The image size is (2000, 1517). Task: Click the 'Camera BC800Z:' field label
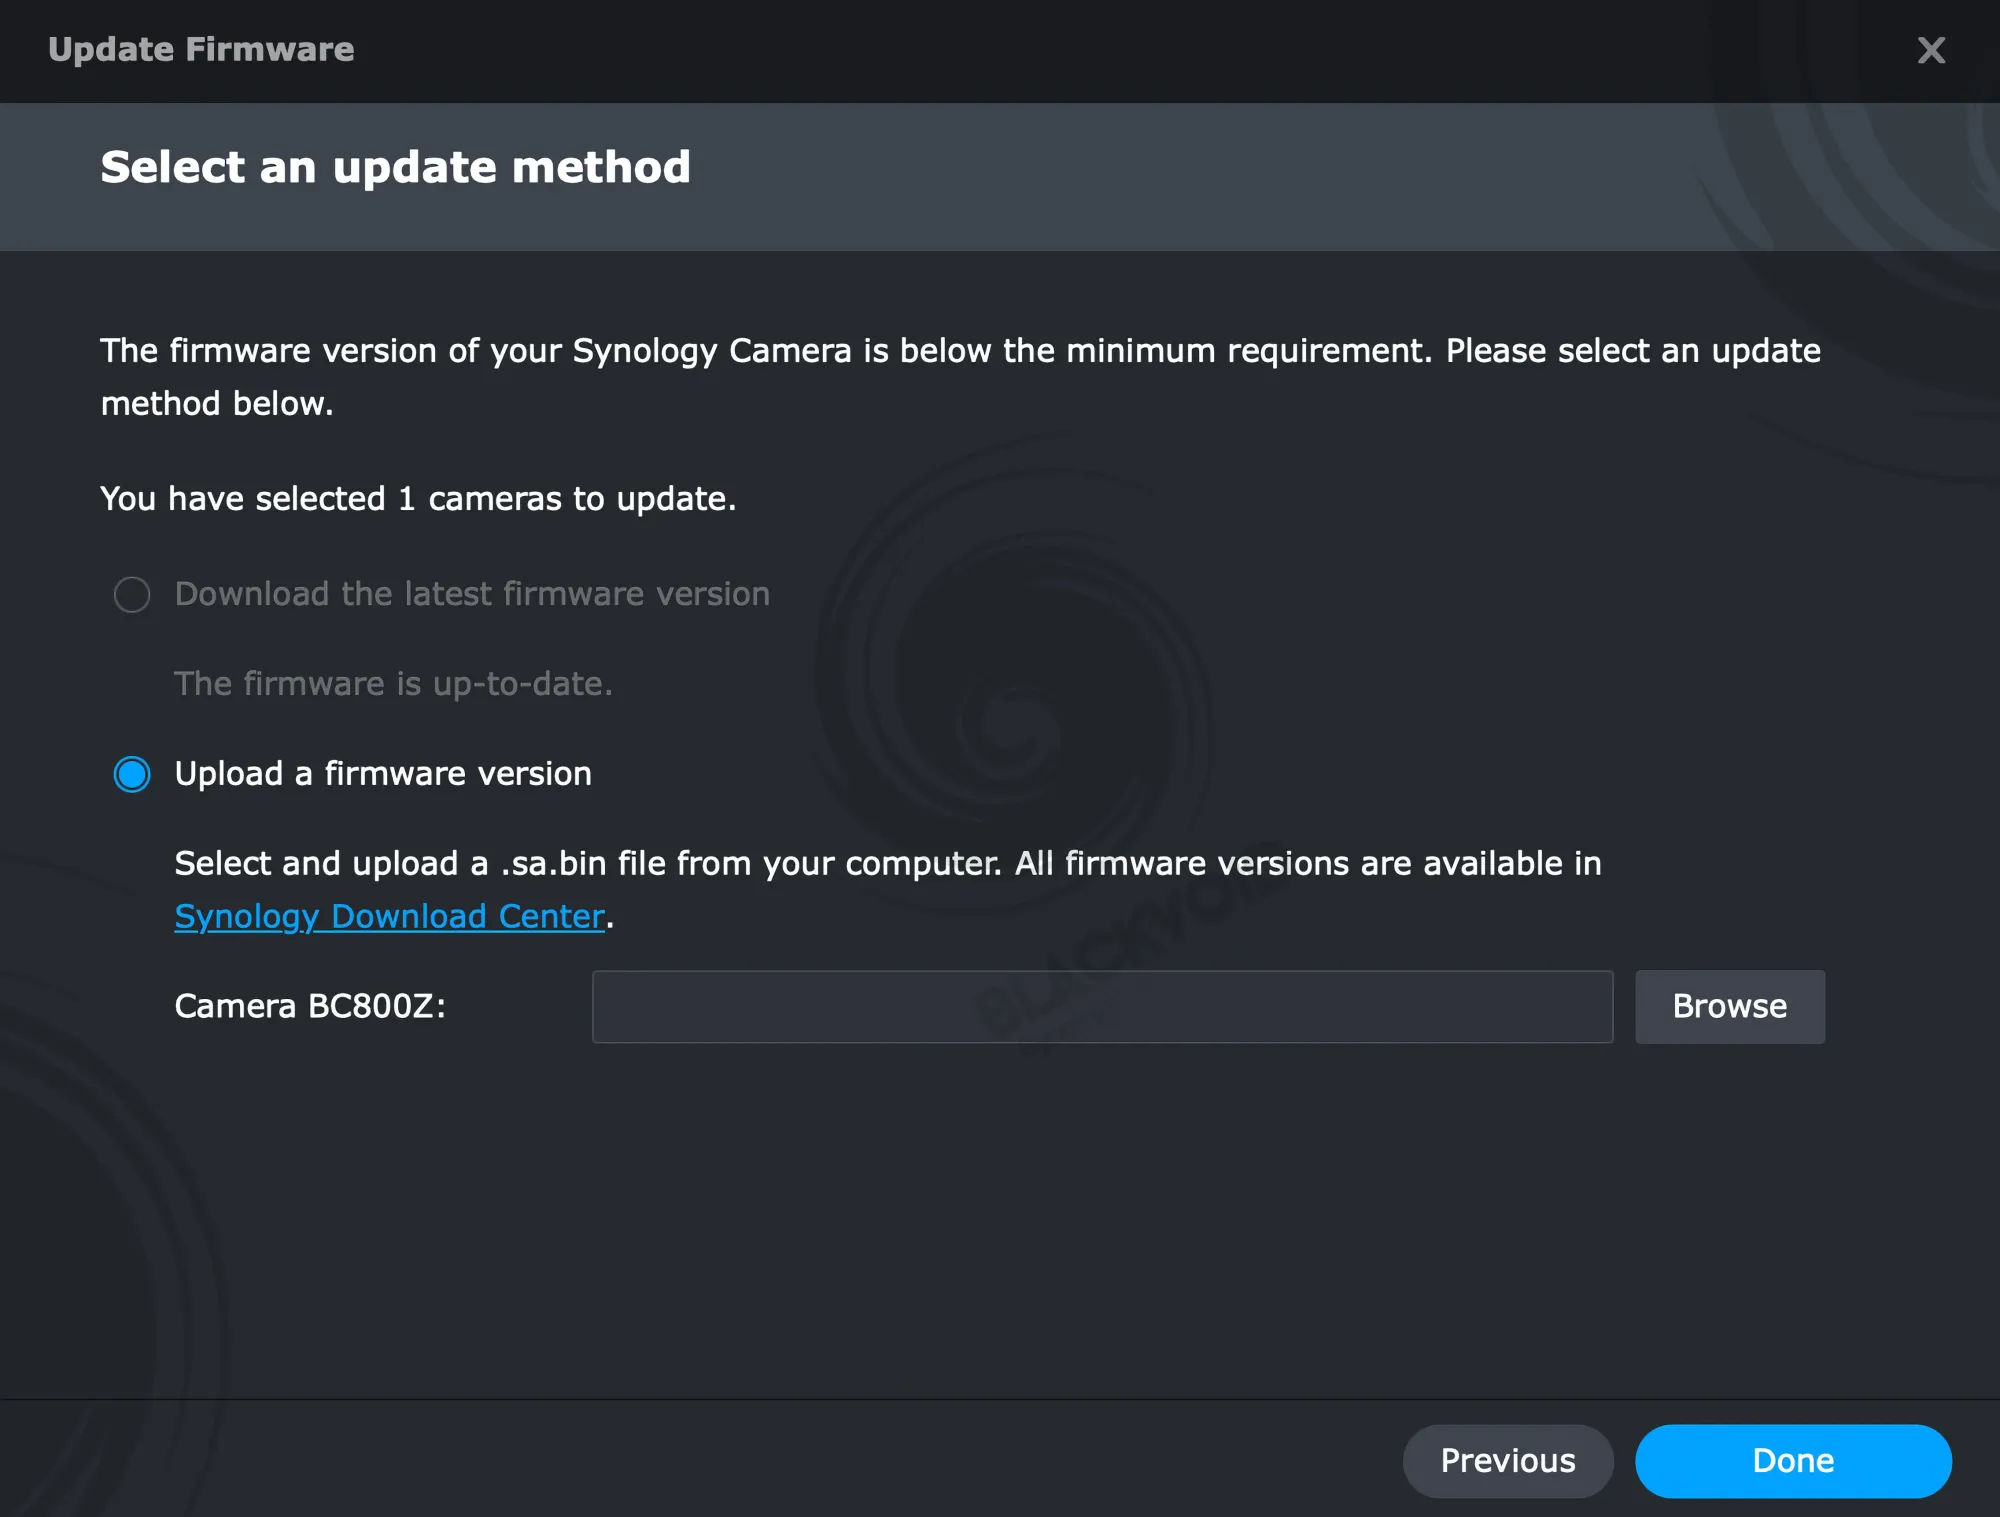tap(310, 1006)
